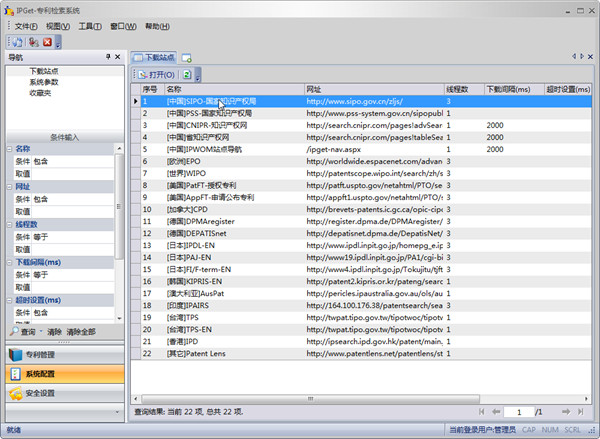Pin the 导航 navigation panel

click(x=108, y=57)
